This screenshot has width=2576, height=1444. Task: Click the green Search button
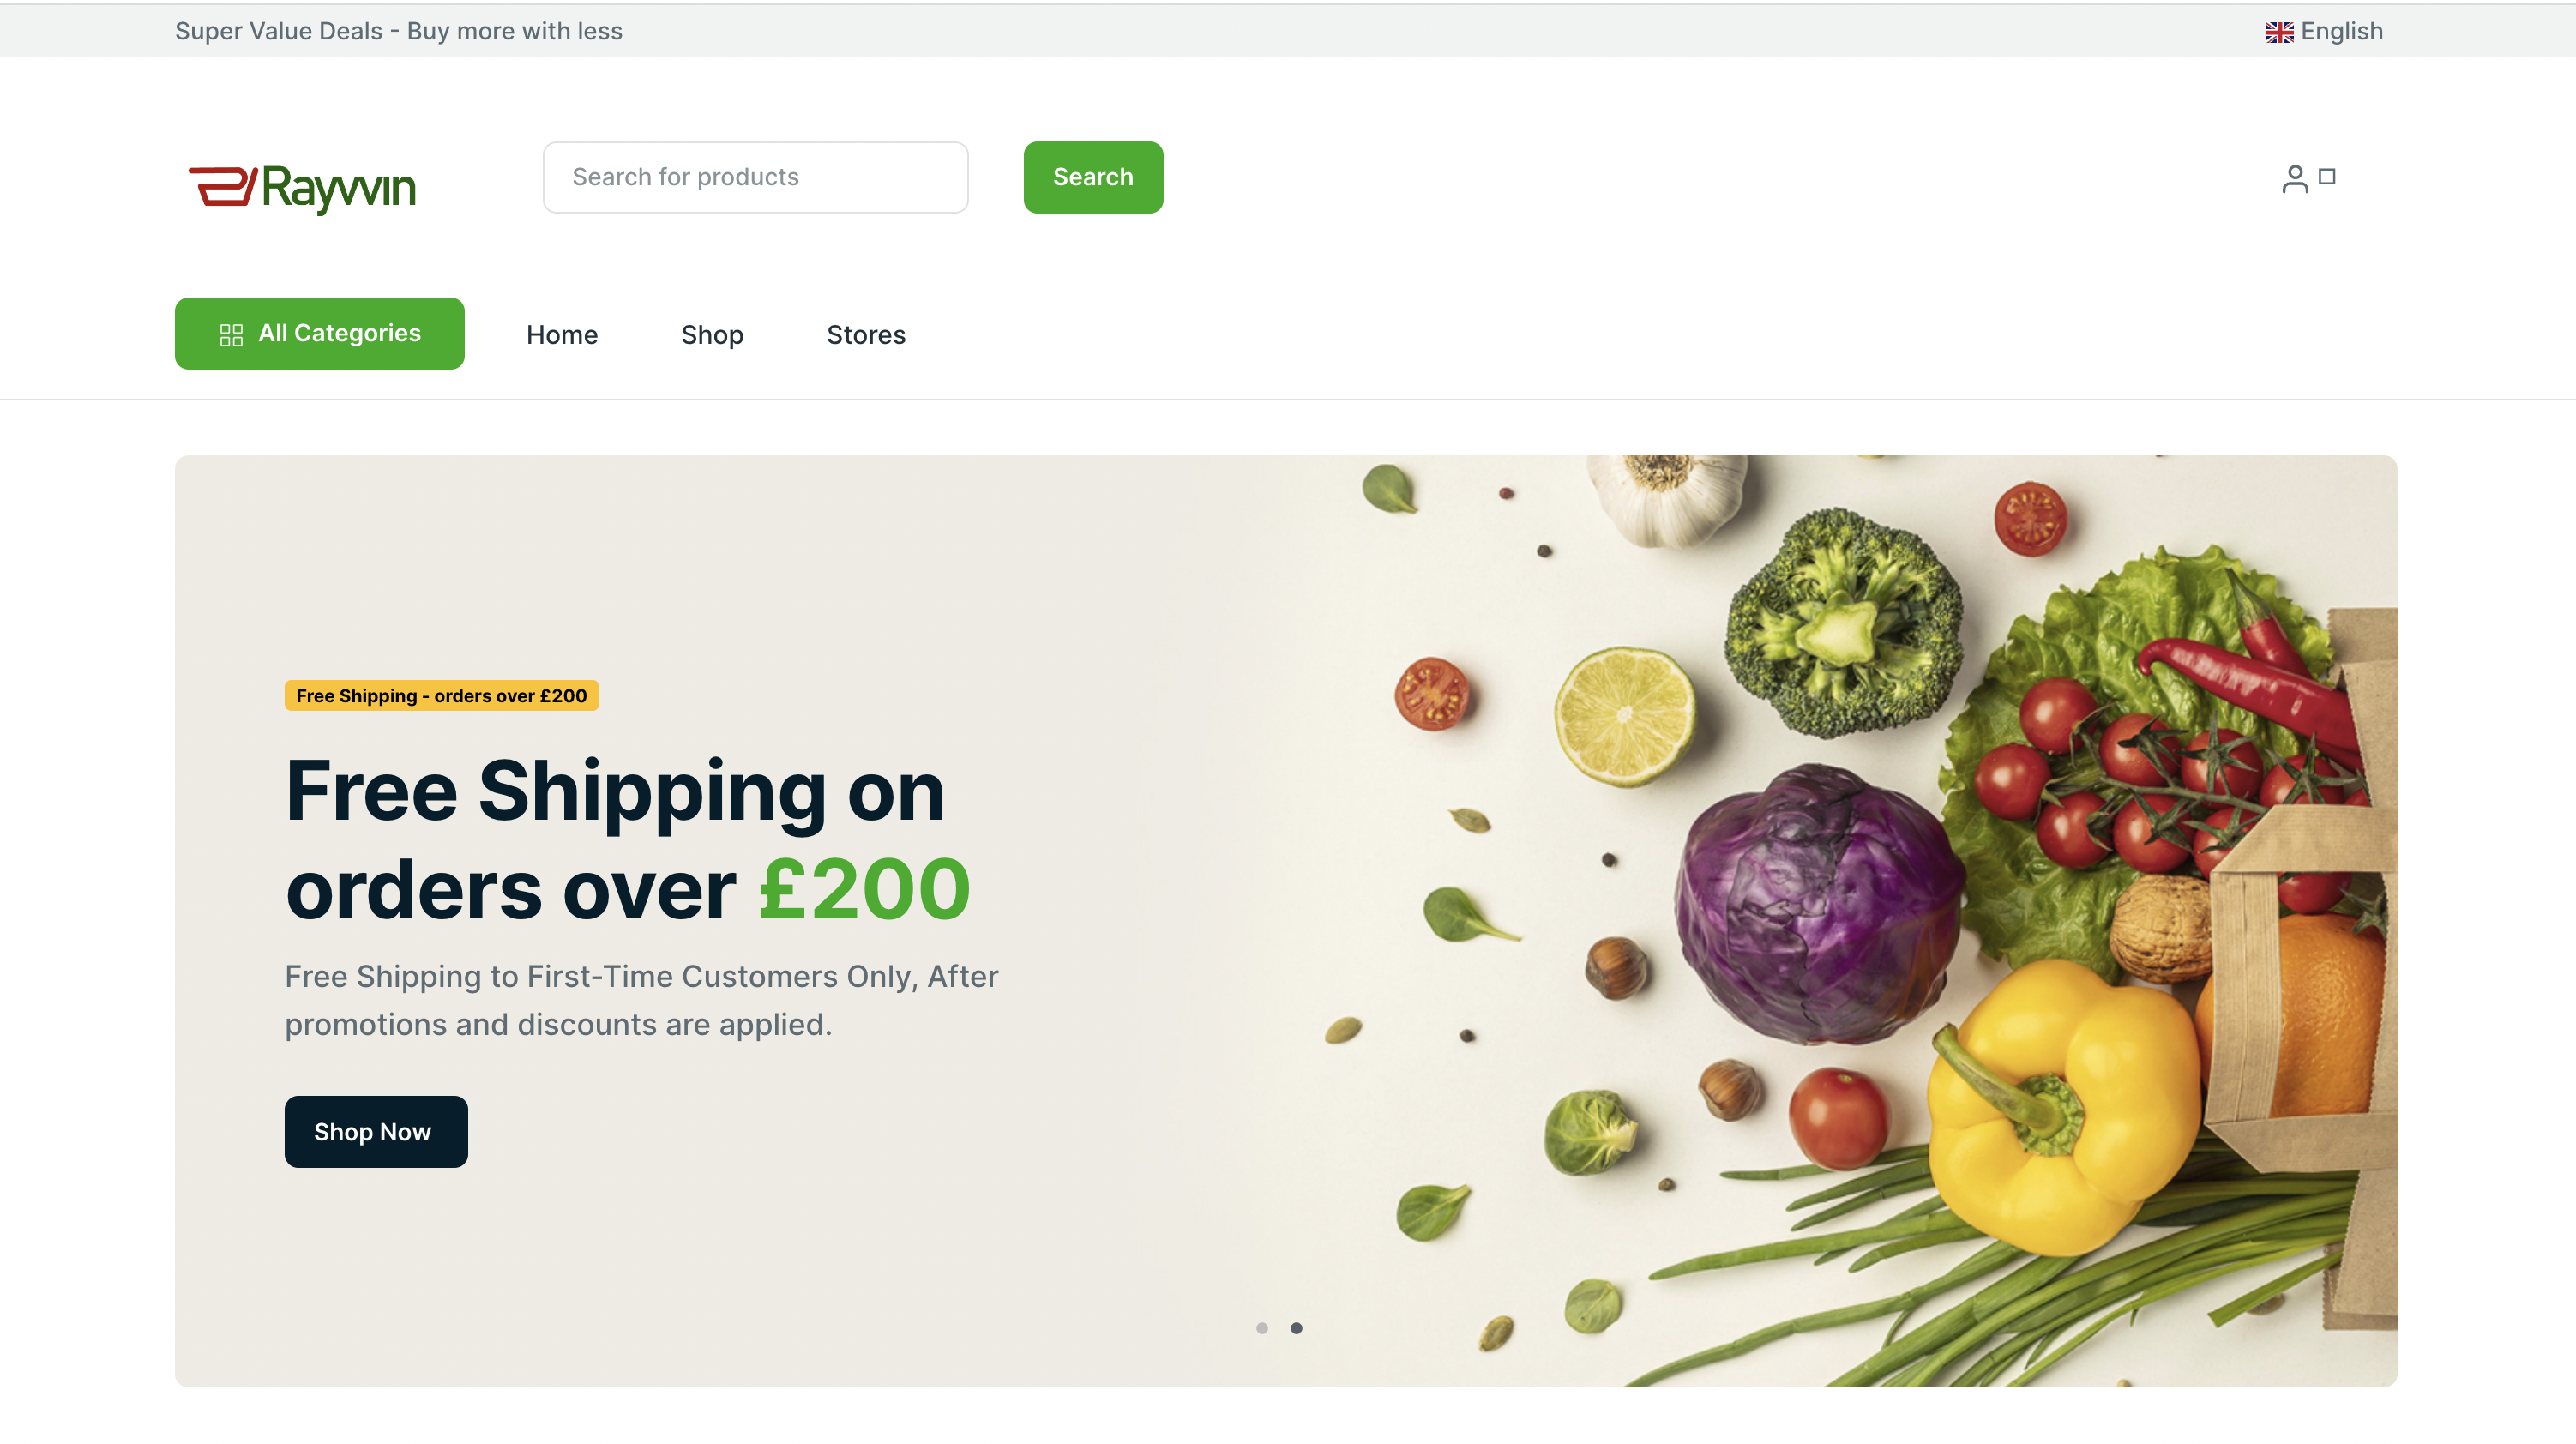click(1093, 177)
